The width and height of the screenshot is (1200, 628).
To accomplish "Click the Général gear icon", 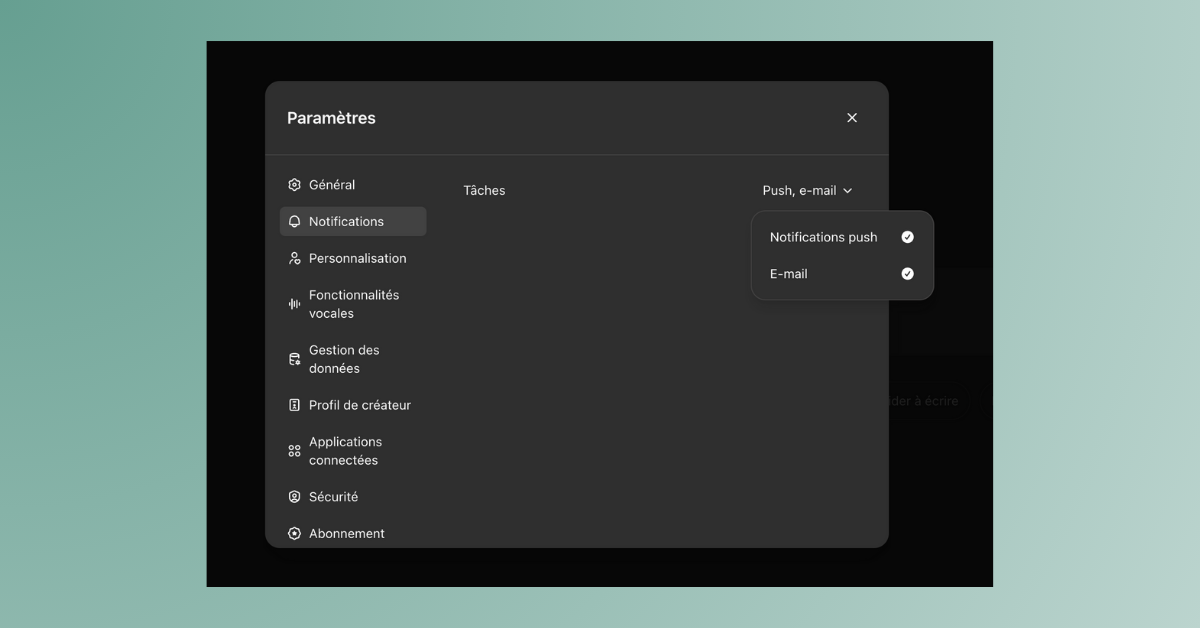I will coord(294,185).
